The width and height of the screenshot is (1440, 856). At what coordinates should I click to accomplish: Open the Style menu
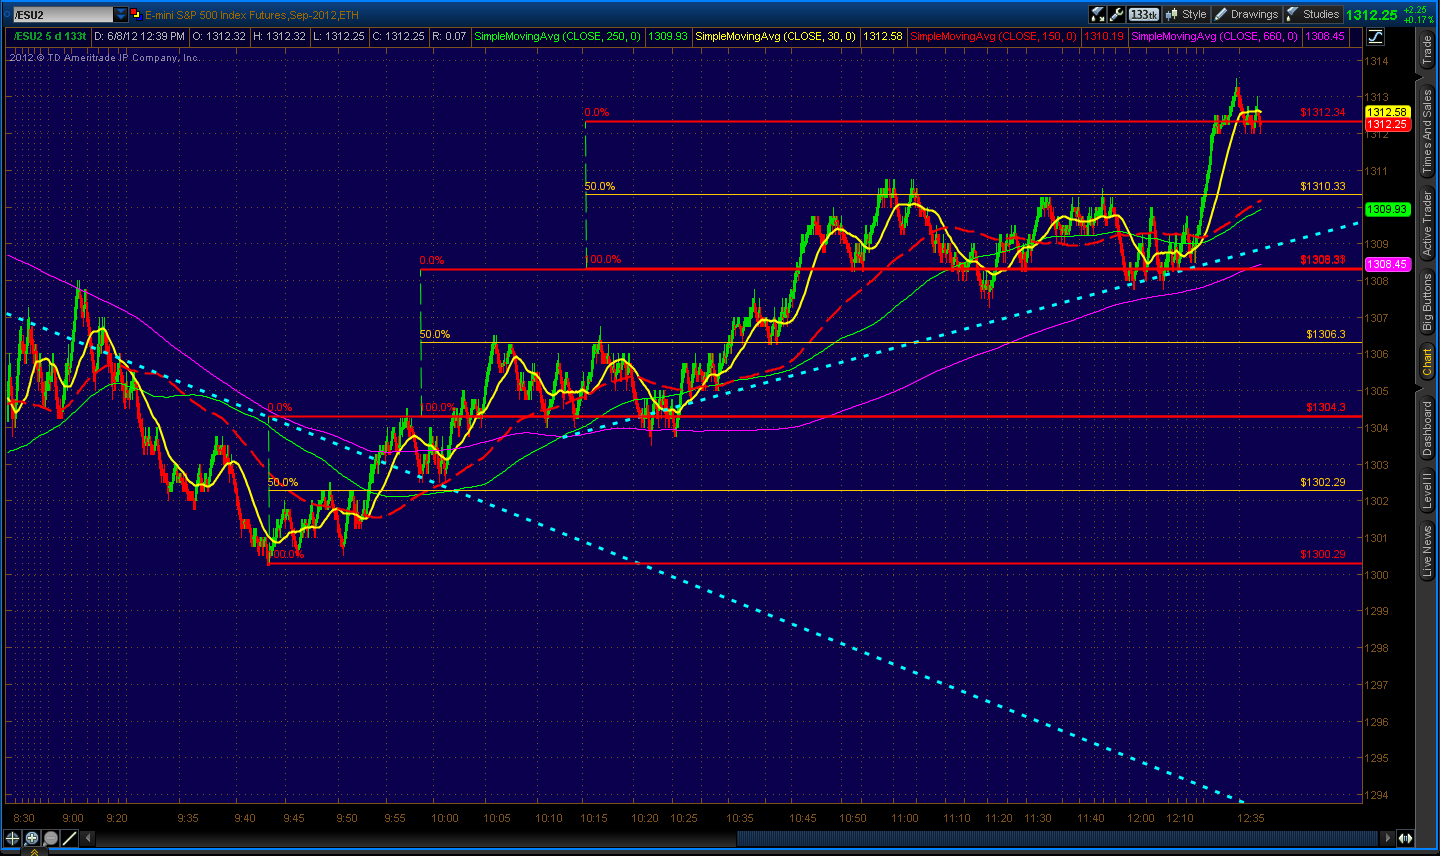tap(1186, 14)
